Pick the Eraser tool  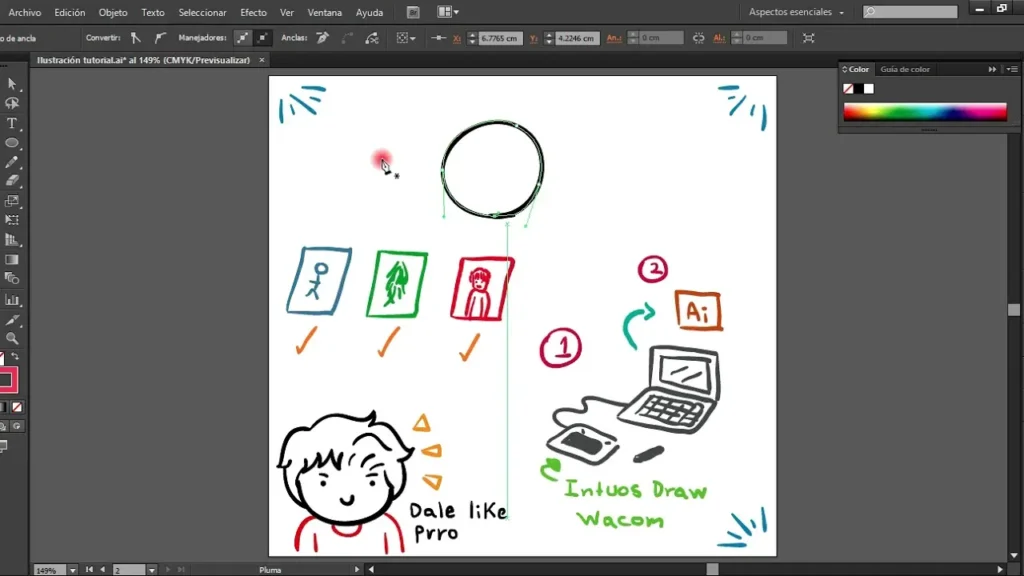pos(12,181)
